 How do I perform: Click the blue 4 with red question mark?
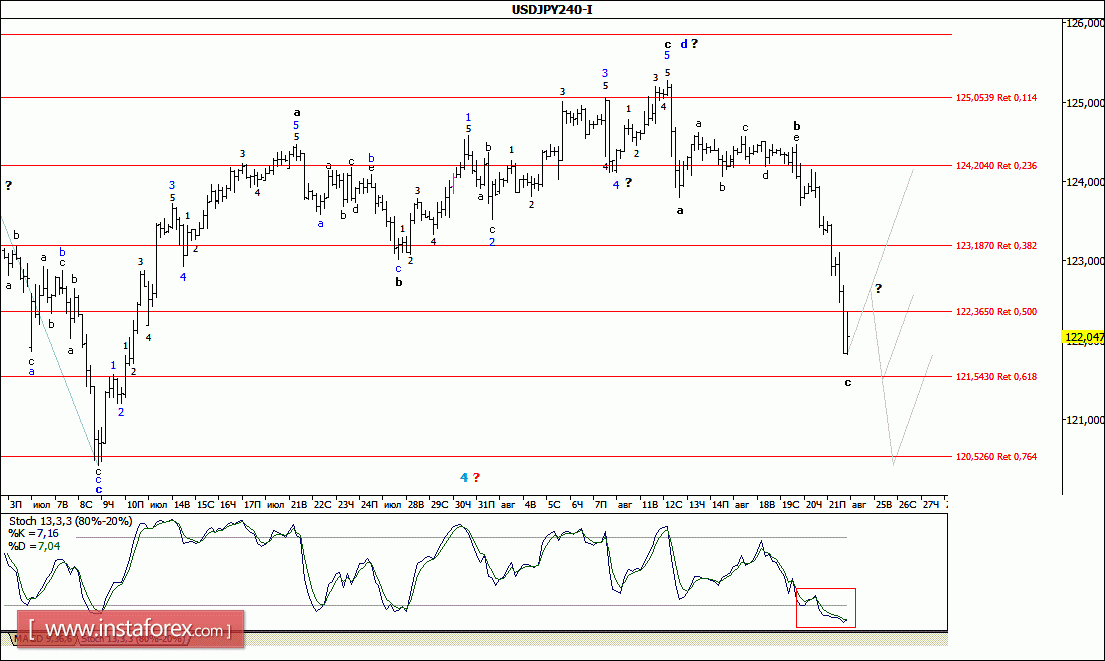point(470,477)
